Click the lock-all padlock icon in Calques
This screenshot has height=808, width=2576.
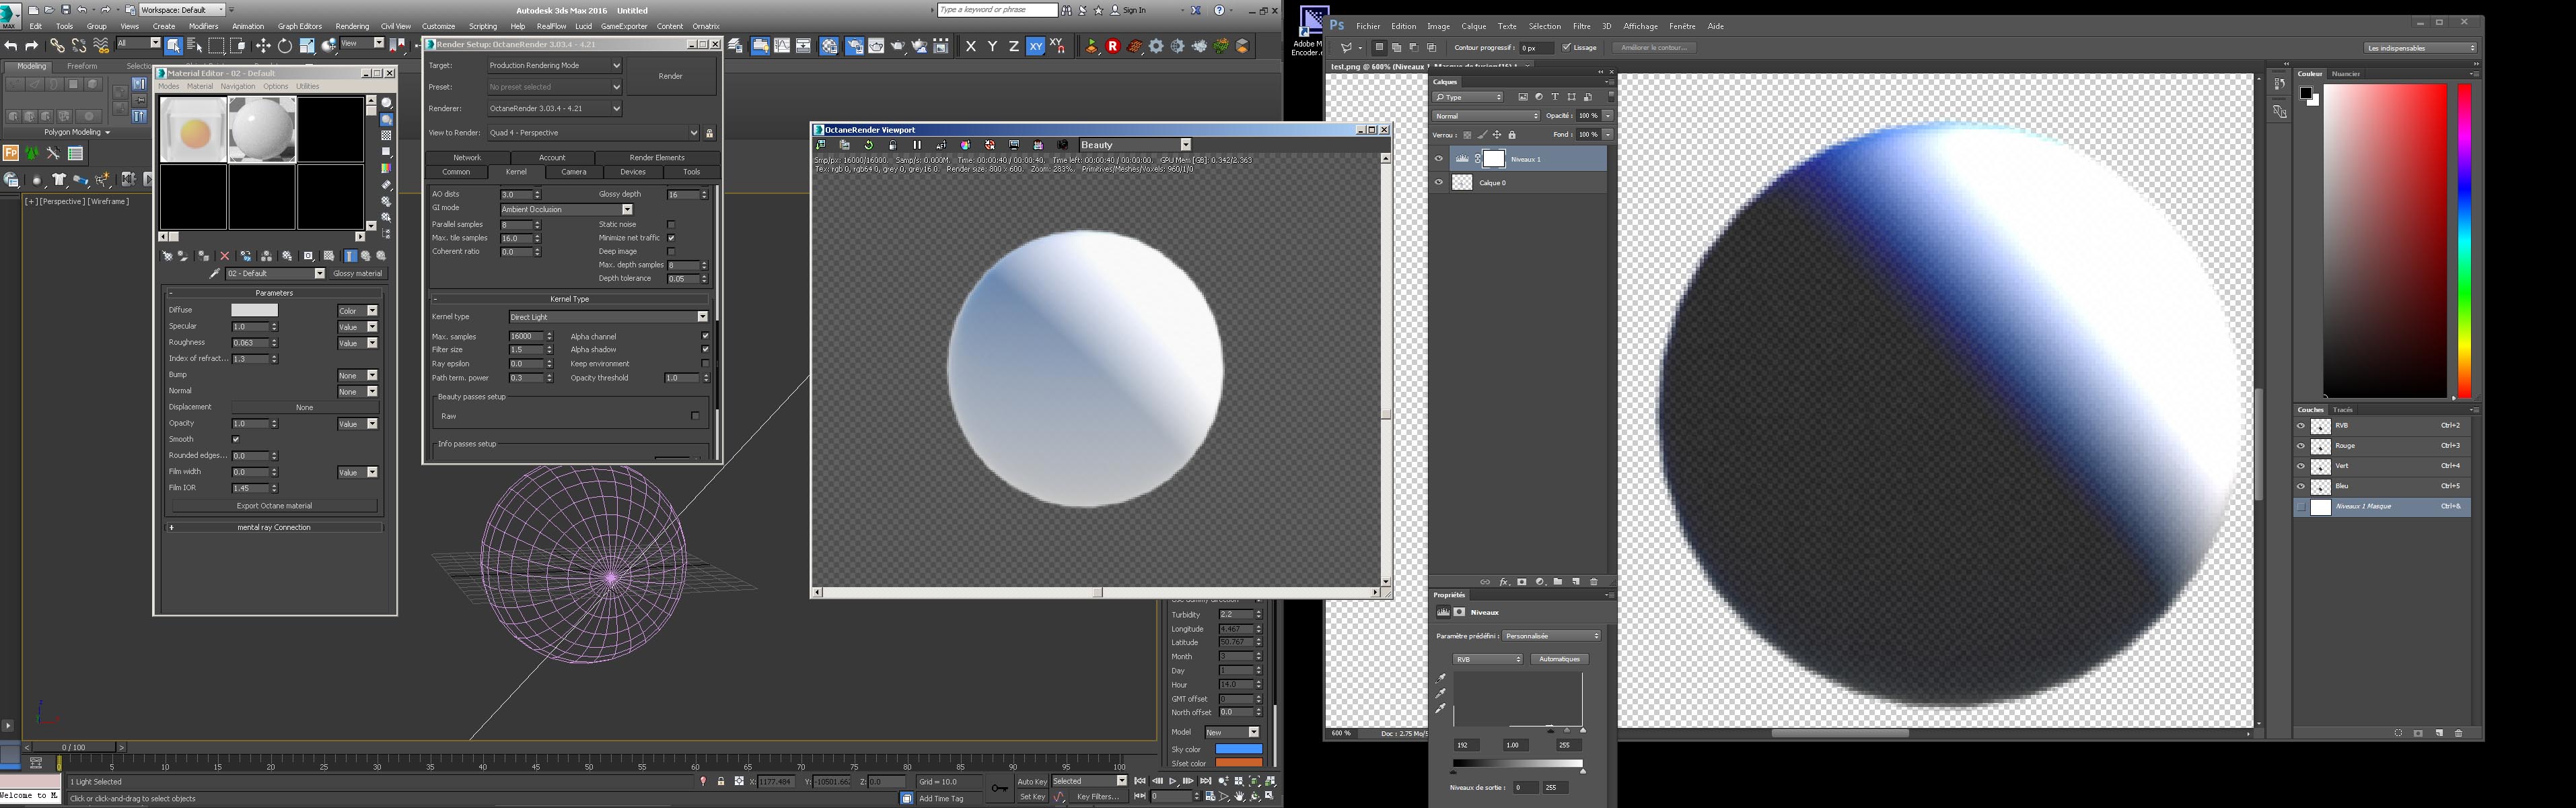[x=1512, y=135]
